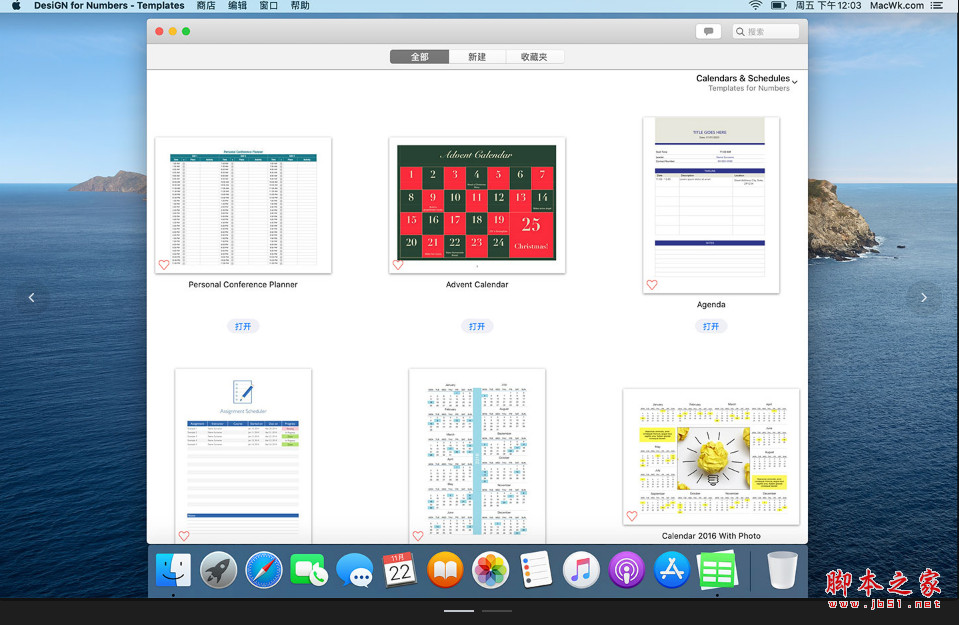Switch to the 新建 tab
Image resolution: width=959 pixels, height=625 pixels.
477,57
